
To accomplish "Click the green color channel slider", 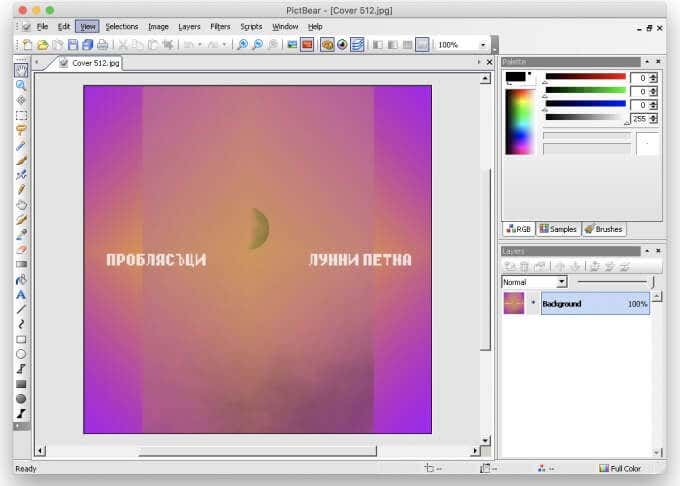I will [585, 90].
